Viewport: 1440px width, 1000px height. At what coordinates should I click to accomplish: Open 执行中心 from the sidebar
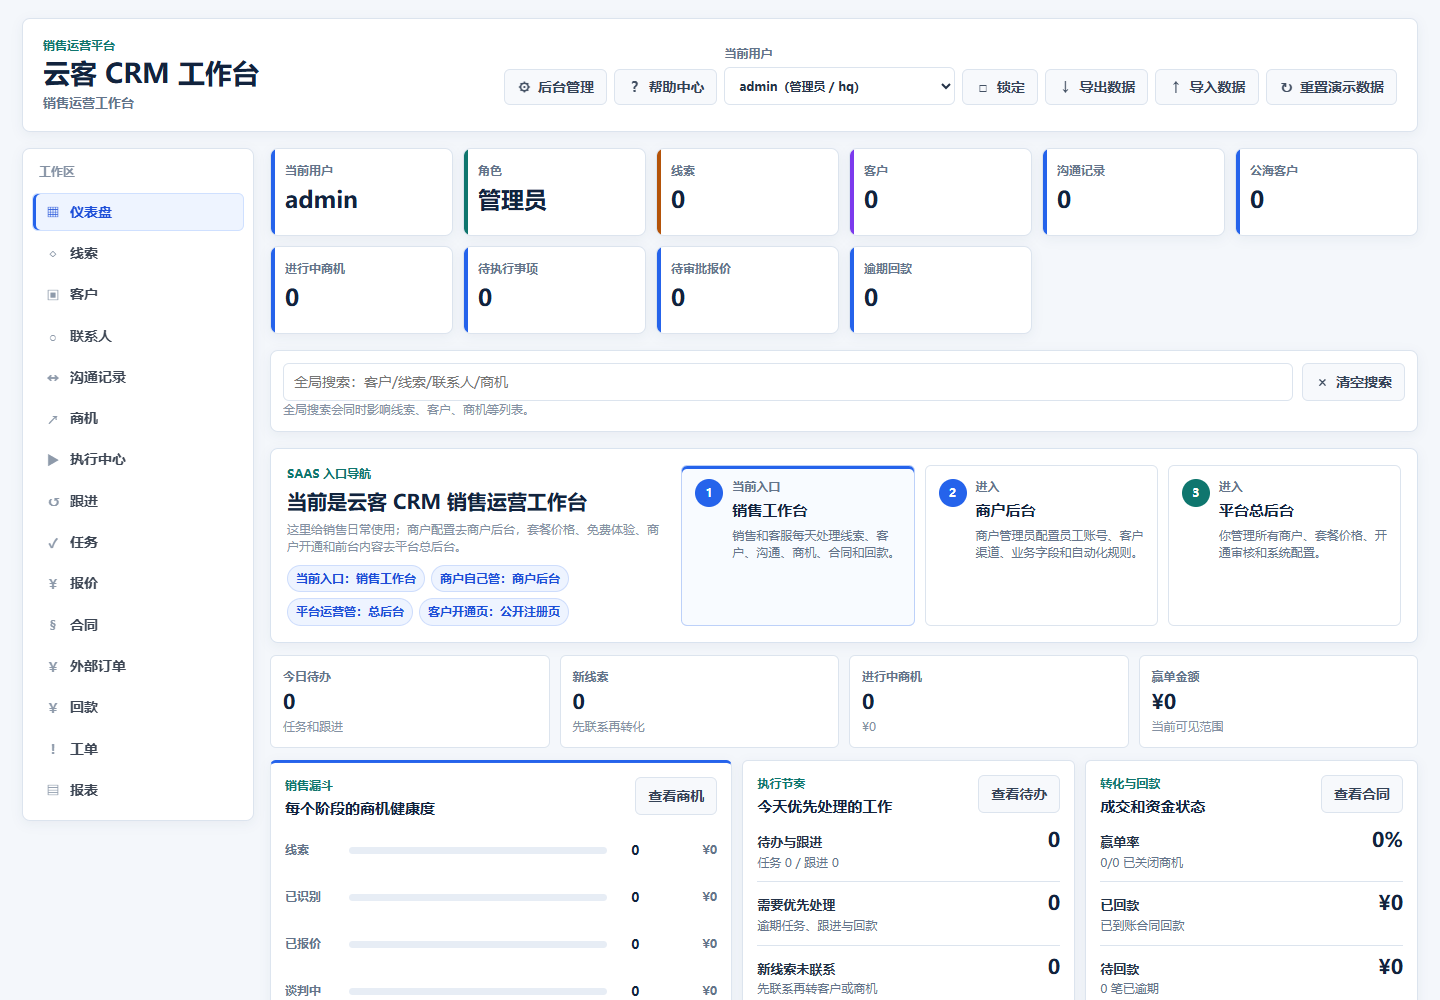point(138,460)
